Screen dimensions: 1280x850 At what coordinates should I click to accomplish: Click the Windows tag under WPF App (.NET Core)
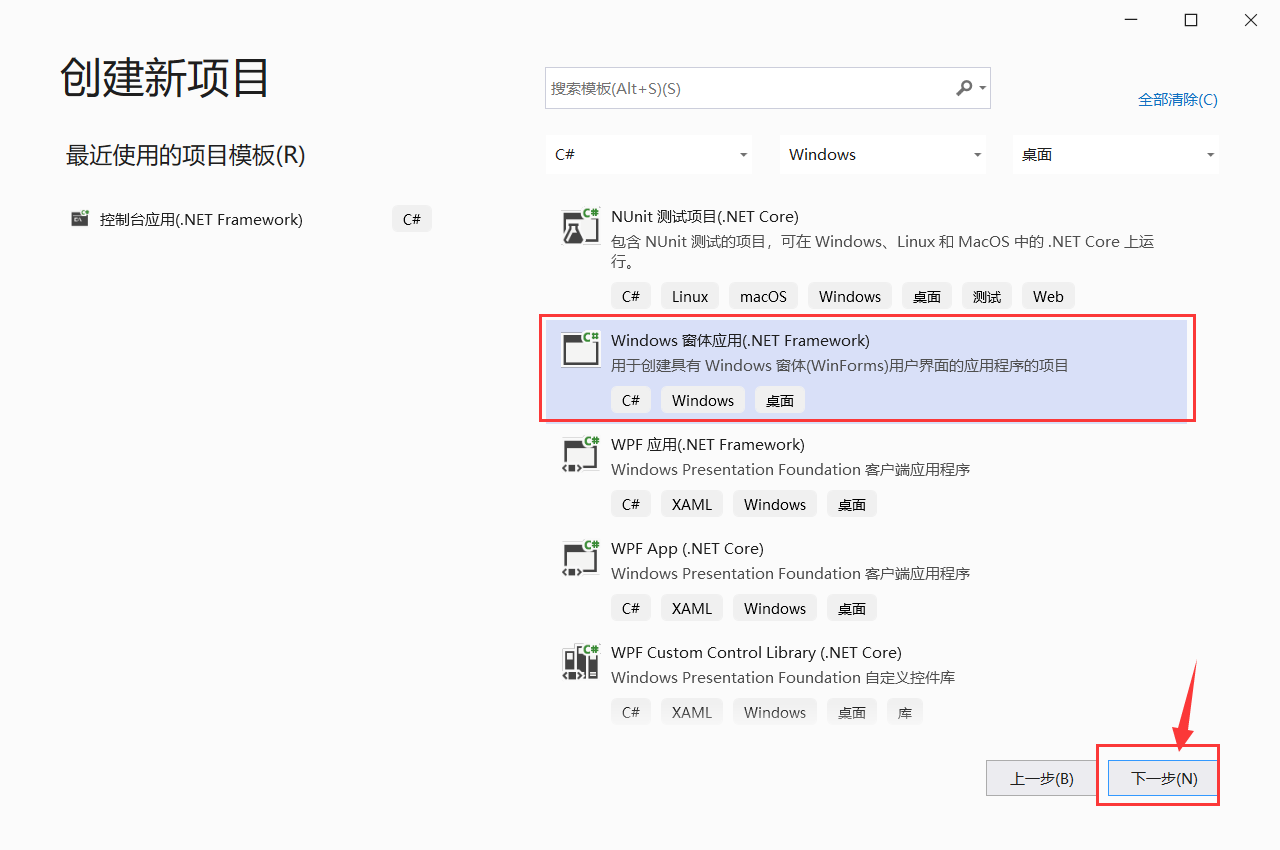point(775,608)
